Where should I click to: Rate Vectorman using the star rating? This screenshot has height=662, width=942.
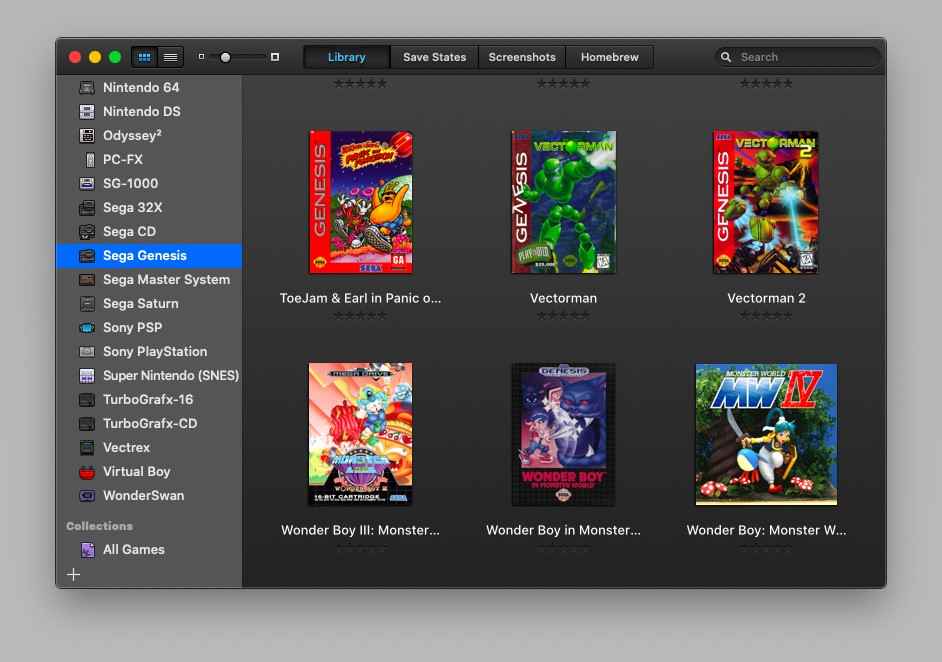[x=563, y=315]
